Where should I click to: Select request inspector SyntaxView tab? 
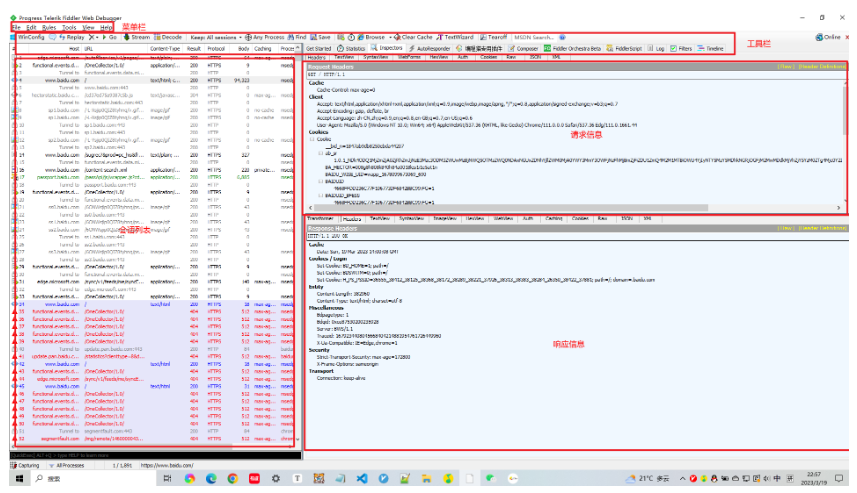coord(376,57)
